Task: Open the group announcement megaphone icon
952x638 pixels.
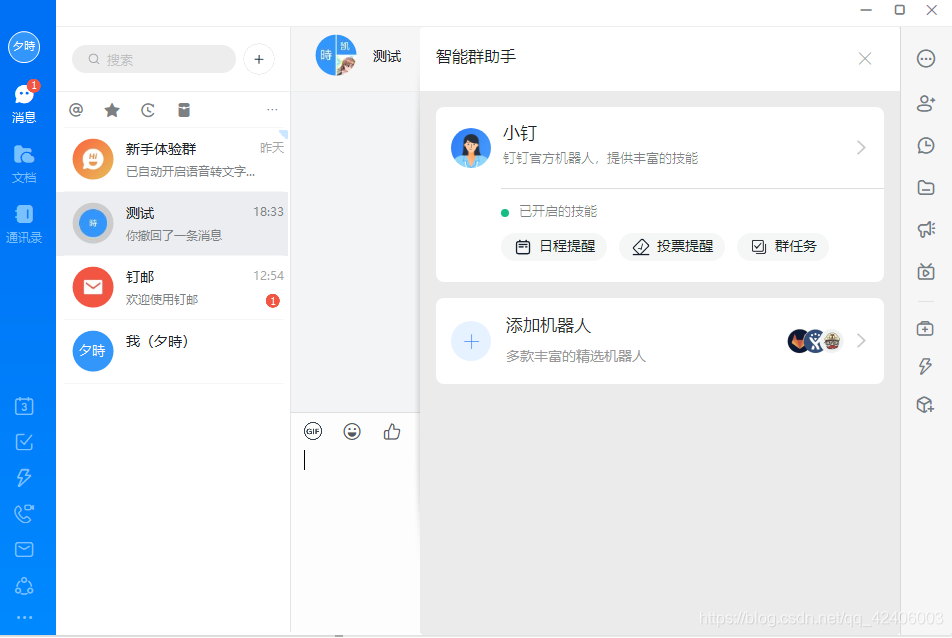Action: pos(926,229)
